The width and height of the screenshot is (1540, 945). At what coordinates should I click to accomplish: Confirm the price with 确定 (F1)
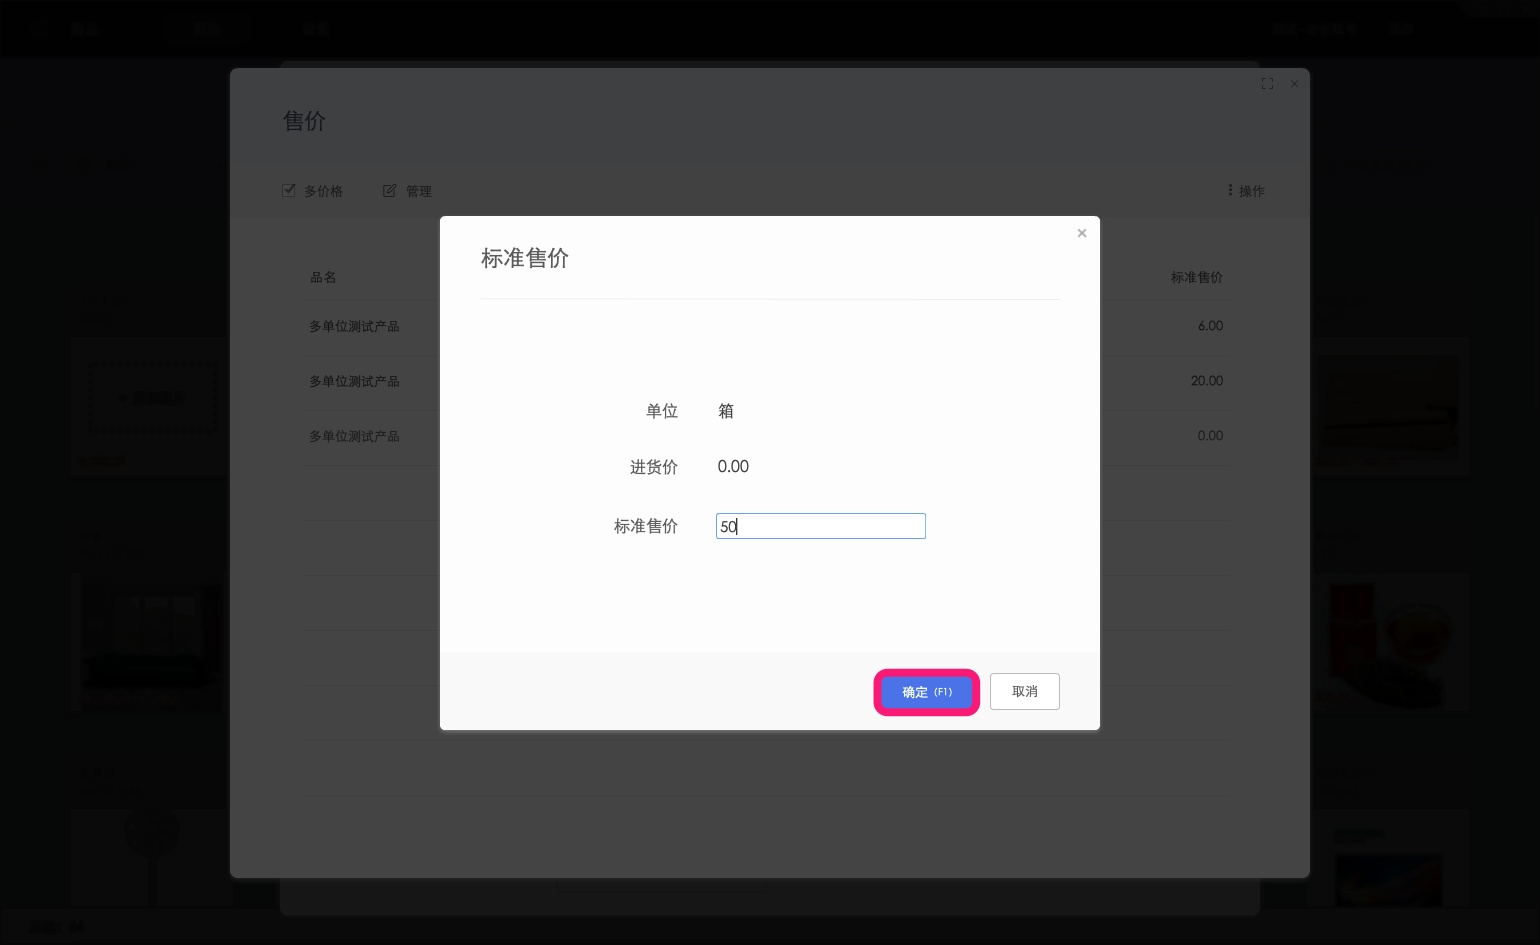926,692
